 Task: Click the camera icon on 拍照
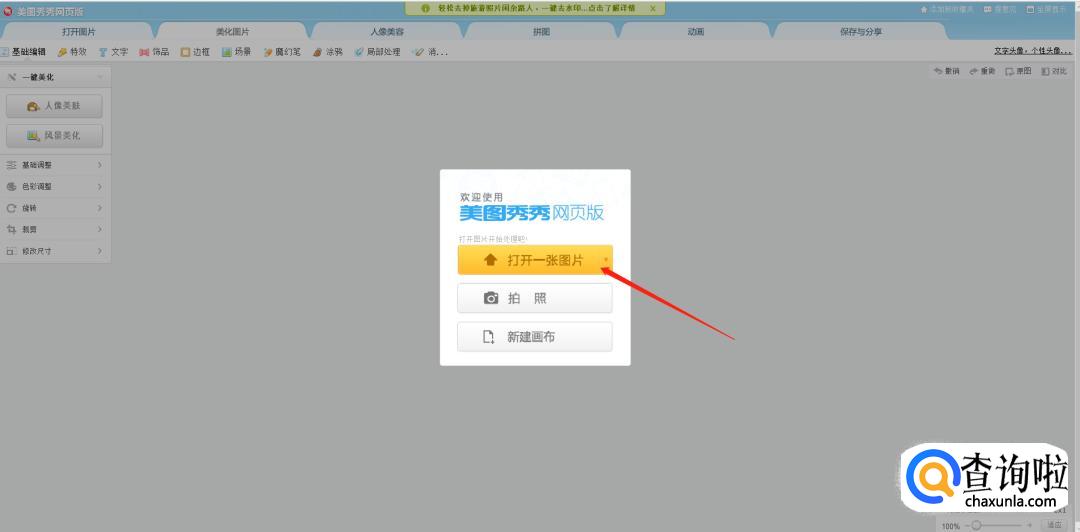tap(490, 298)
